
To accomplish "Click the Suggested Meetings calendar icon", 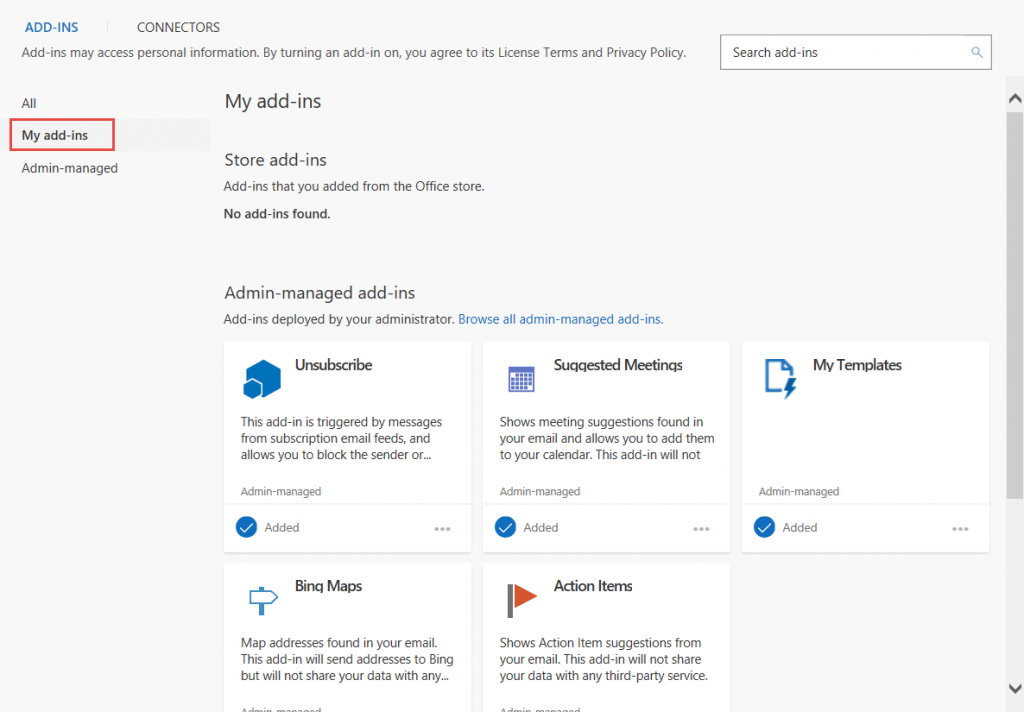I will 521,379.
